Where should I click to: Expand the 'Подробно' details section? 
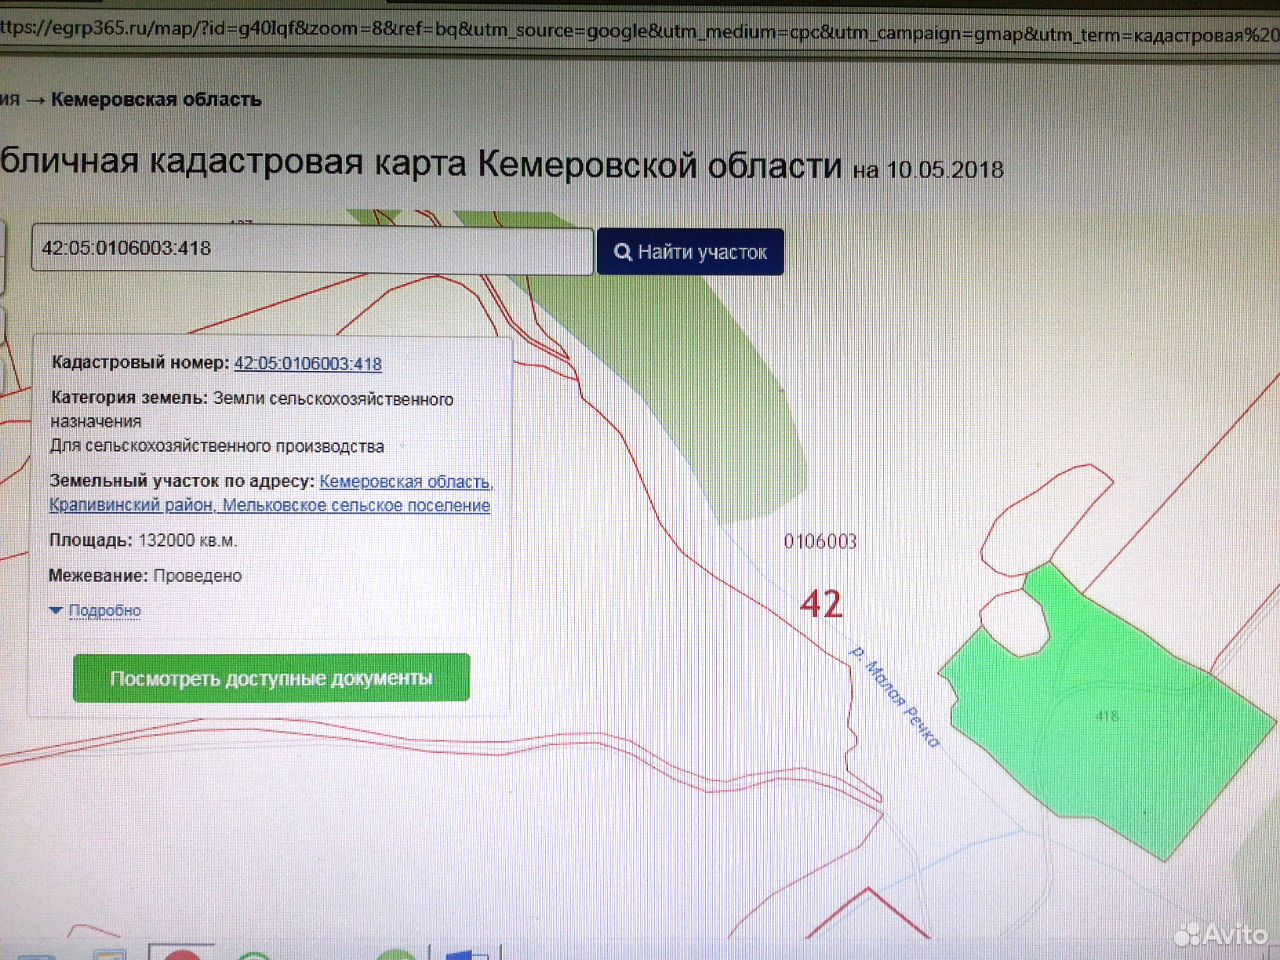[x=96, y=611]
